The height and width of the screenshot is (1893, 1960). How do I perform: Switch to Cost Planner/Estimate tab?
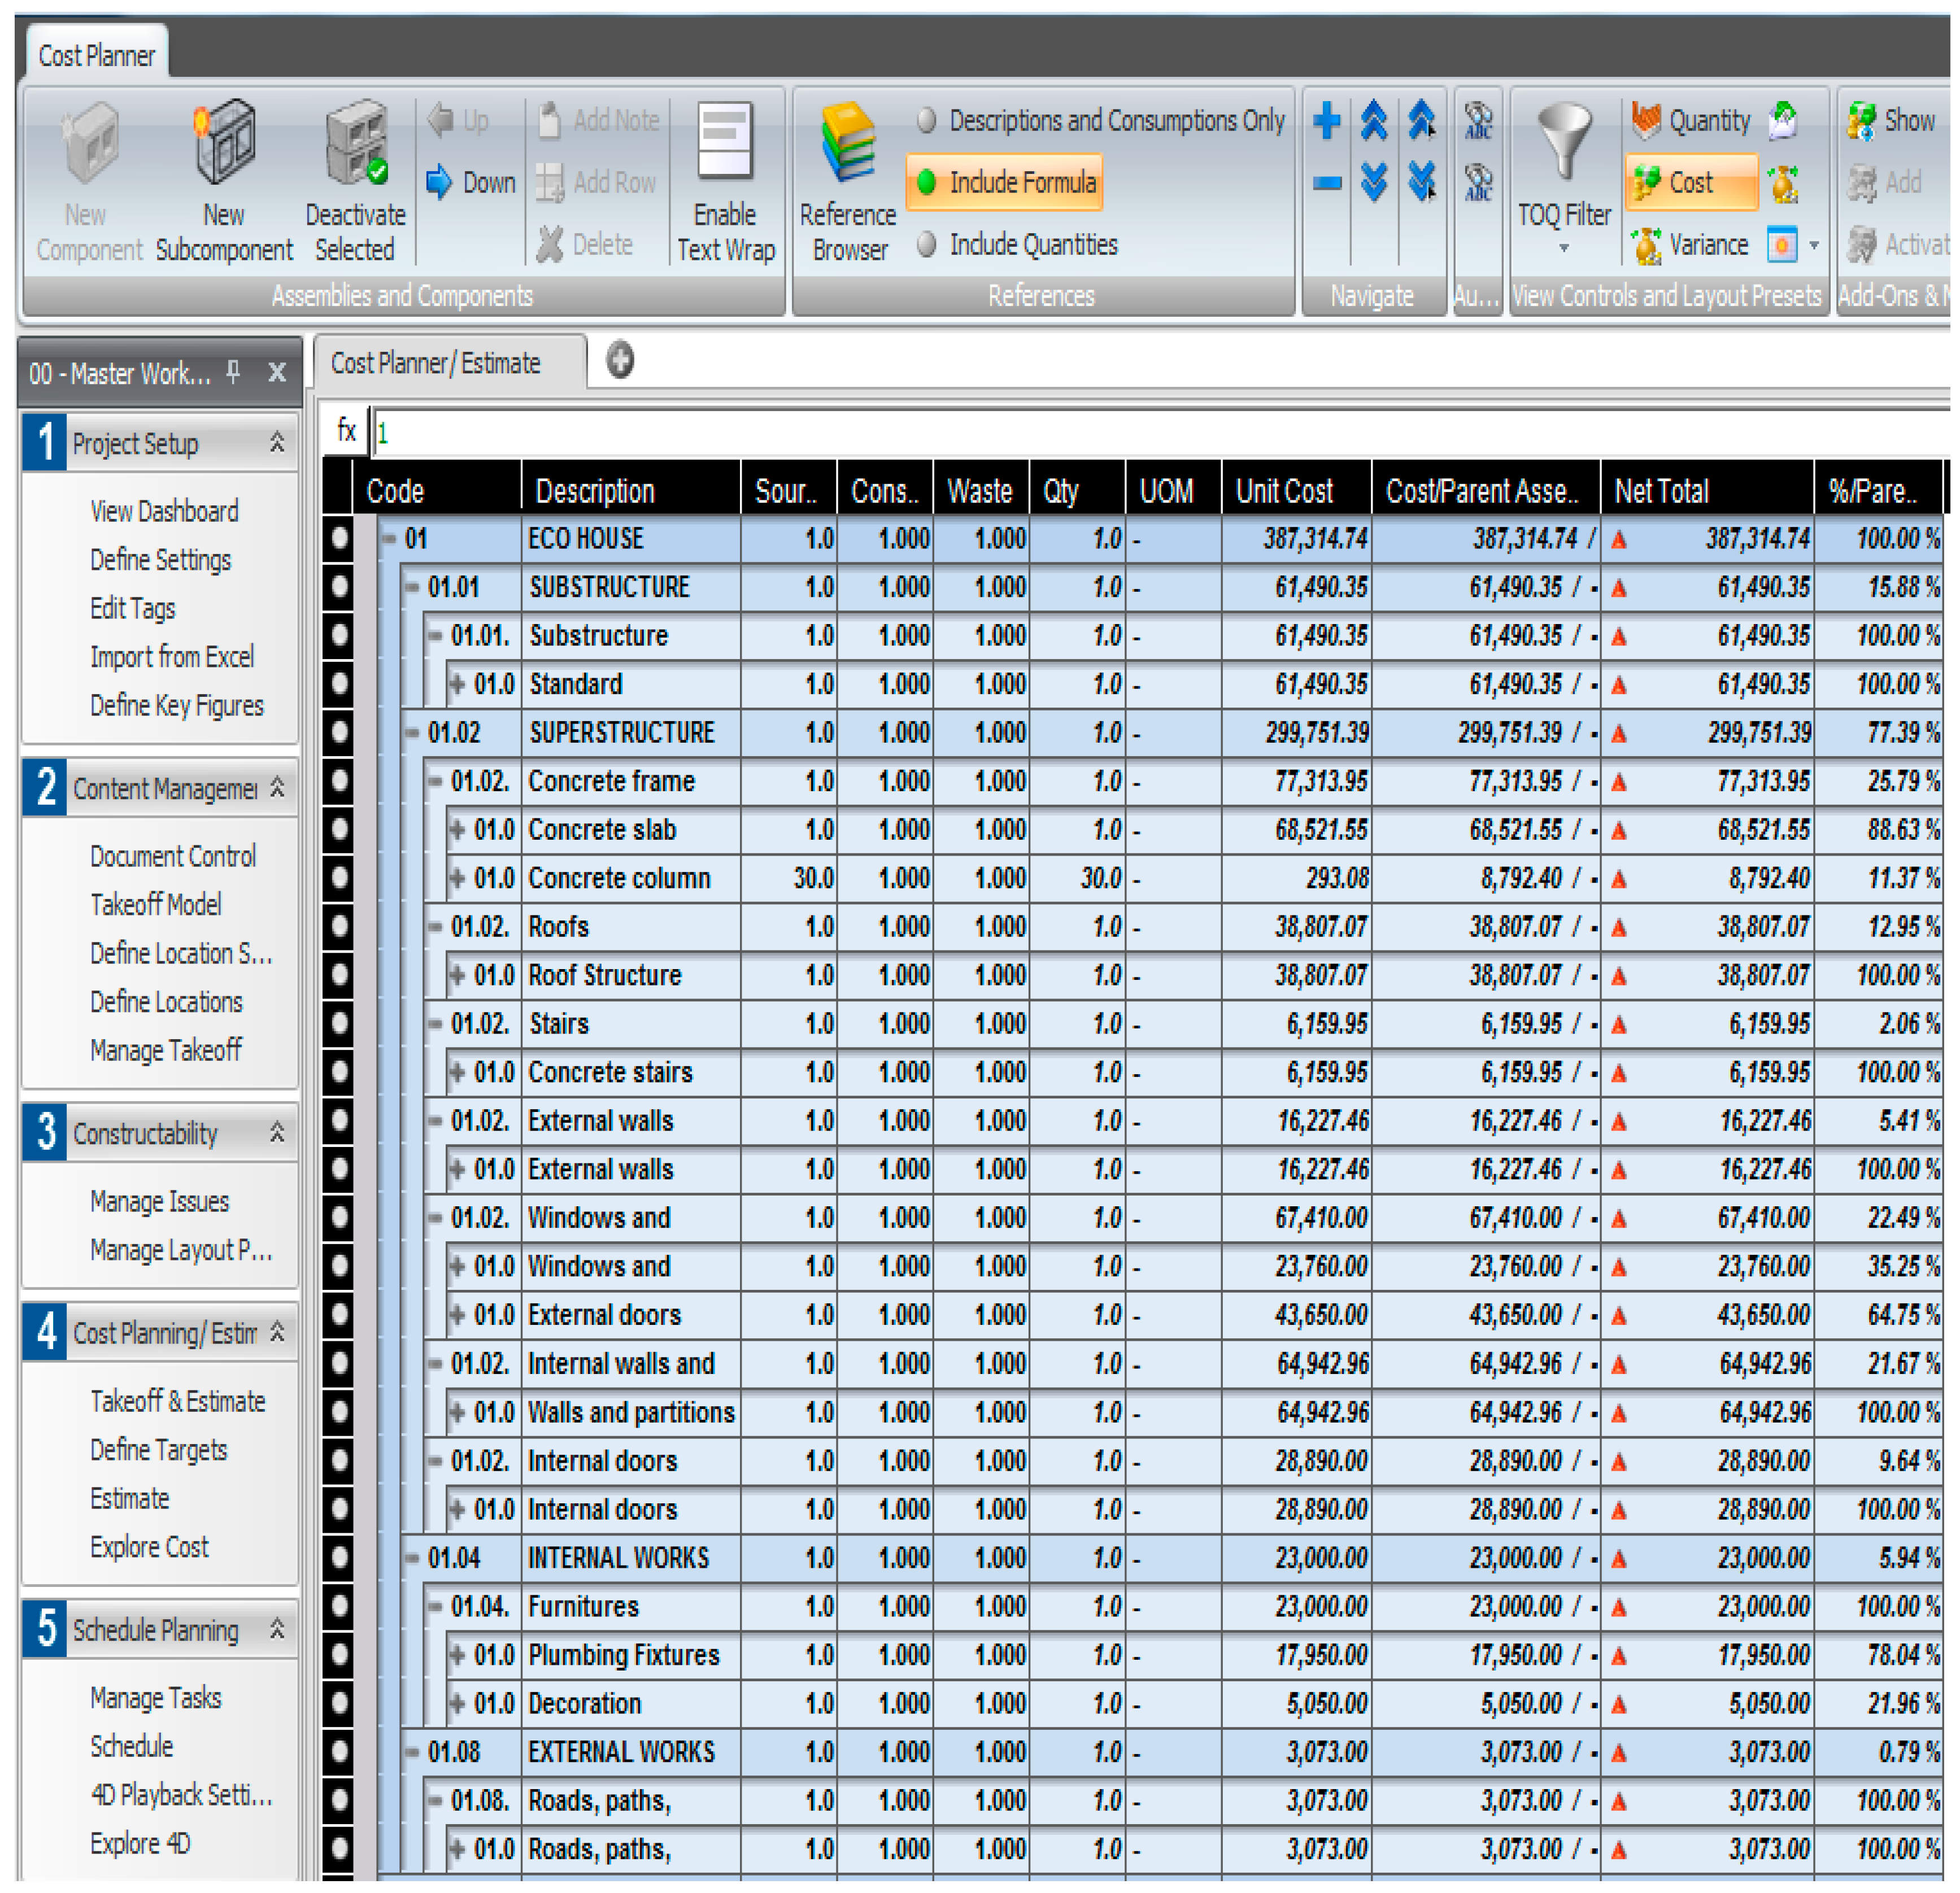[436, 364]
